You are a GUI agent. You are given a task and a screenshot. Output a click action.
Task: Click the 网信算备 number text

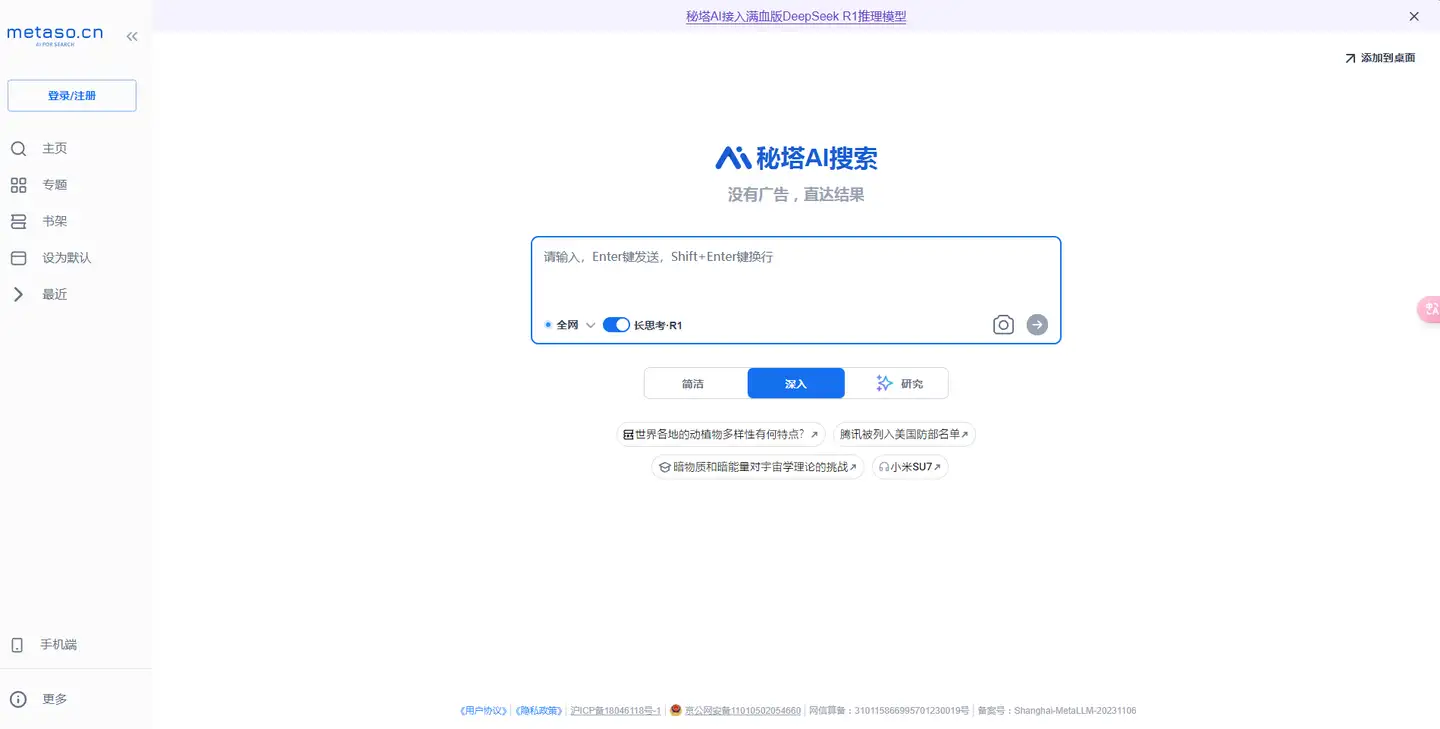tap(888, 711)
